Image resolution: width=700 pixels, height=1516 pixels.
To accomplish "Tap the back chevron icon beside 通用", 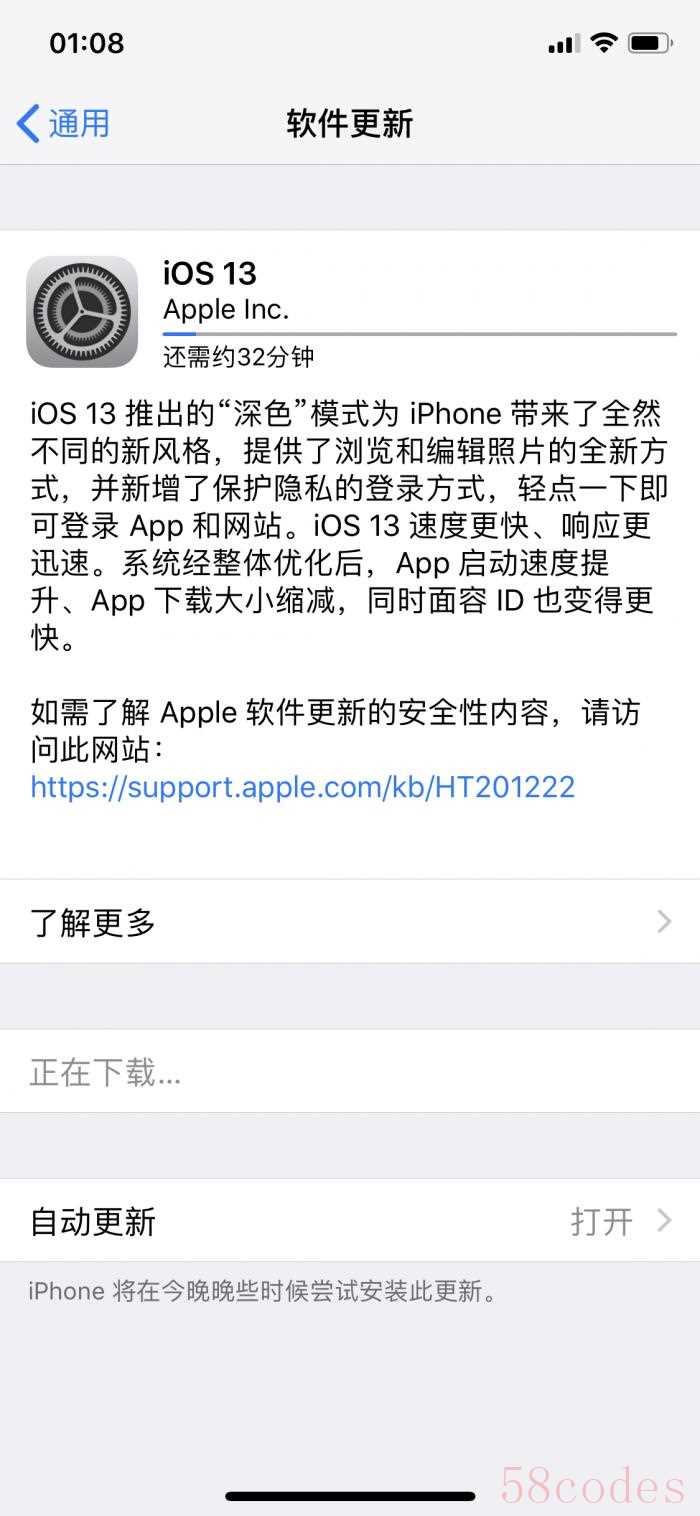I will point(28,124).
